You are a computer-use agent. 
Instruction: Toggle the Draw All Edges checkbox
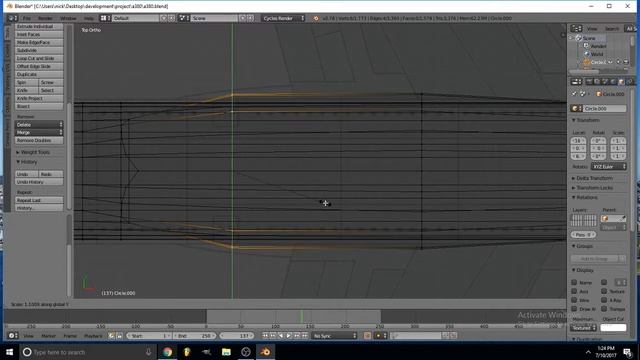tap(574, 309)
